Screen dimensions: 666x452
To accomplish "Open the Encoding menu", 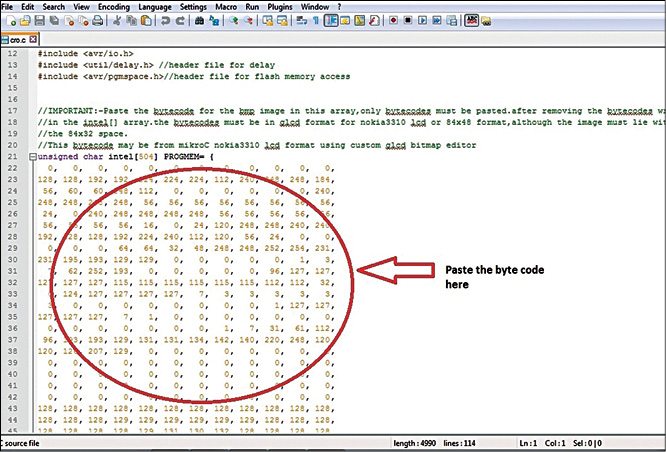I will 118,6.
